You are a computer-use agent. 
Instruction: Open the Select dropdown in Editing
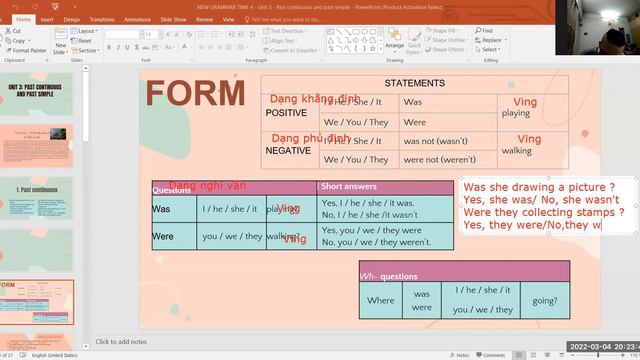tap(488, 49)
